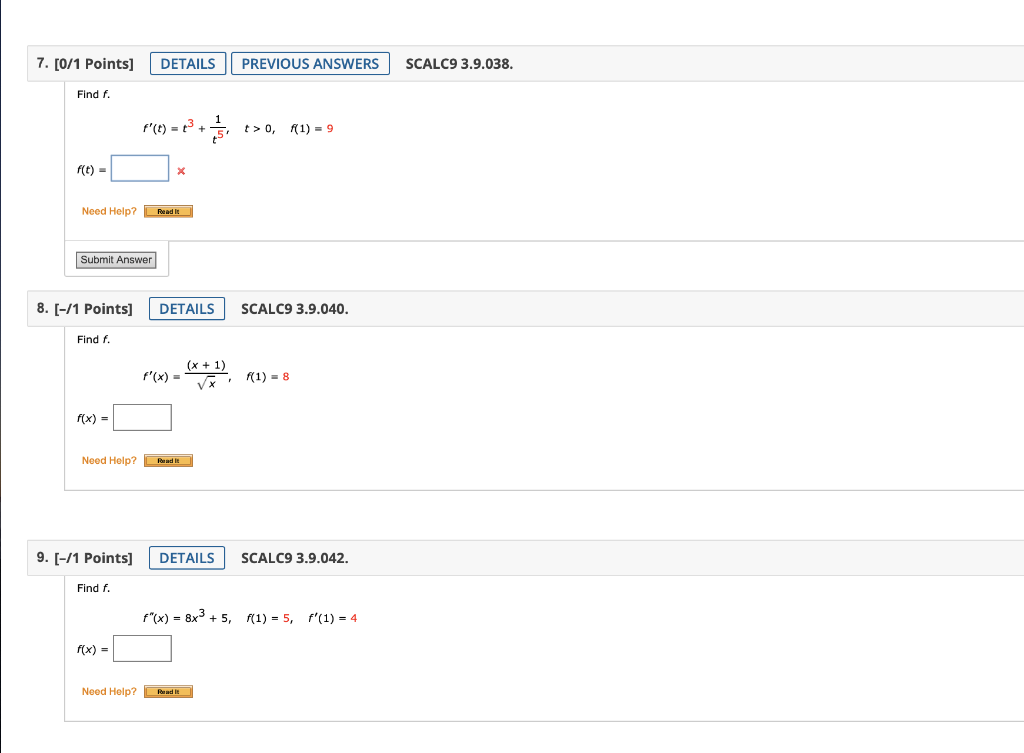The image size is (1024, 753).
Task: Click the SCALC9 3.9.038 exercise reference
Action: point(458,63)
